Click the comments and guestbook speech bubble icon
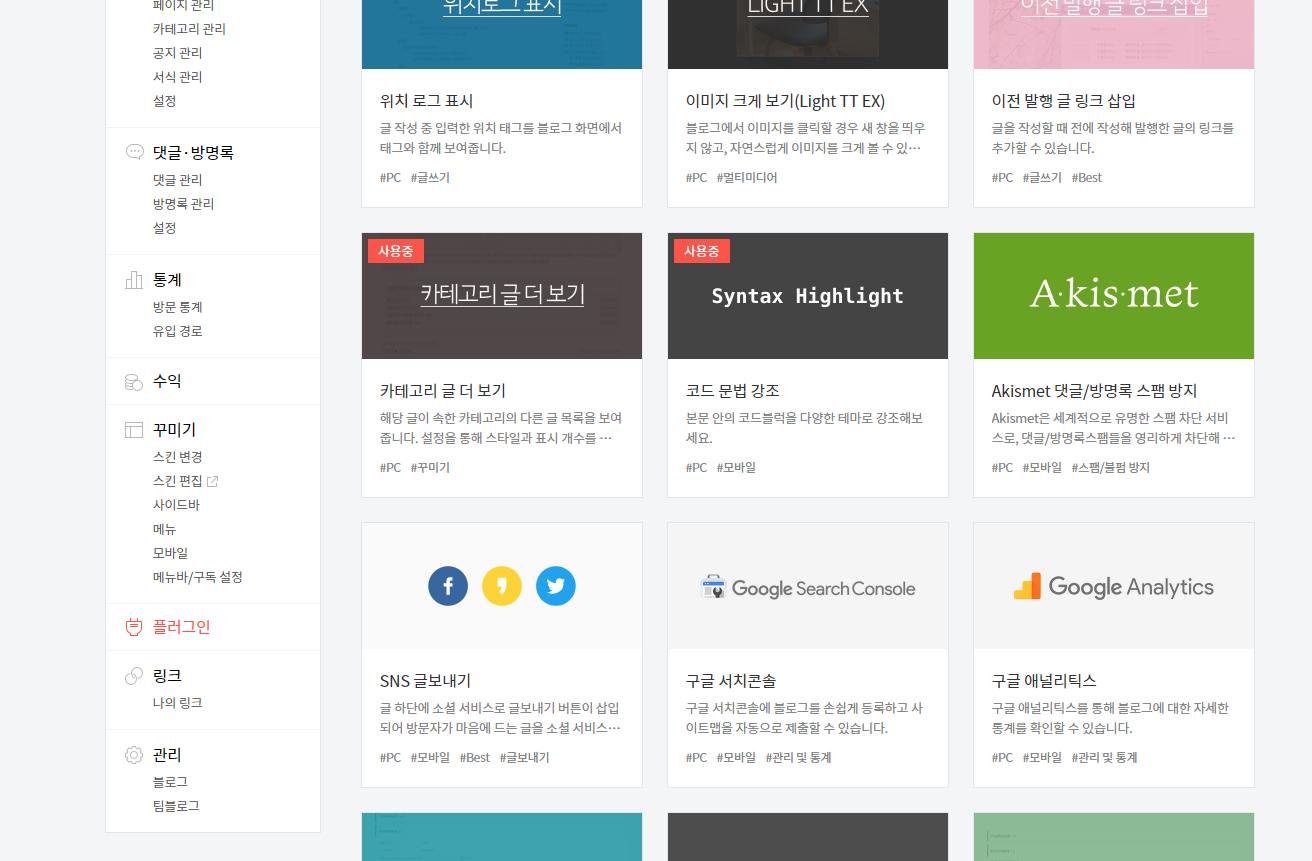Image resolution: width=1312 pixels, height=861 pixels. coord(134,152)
